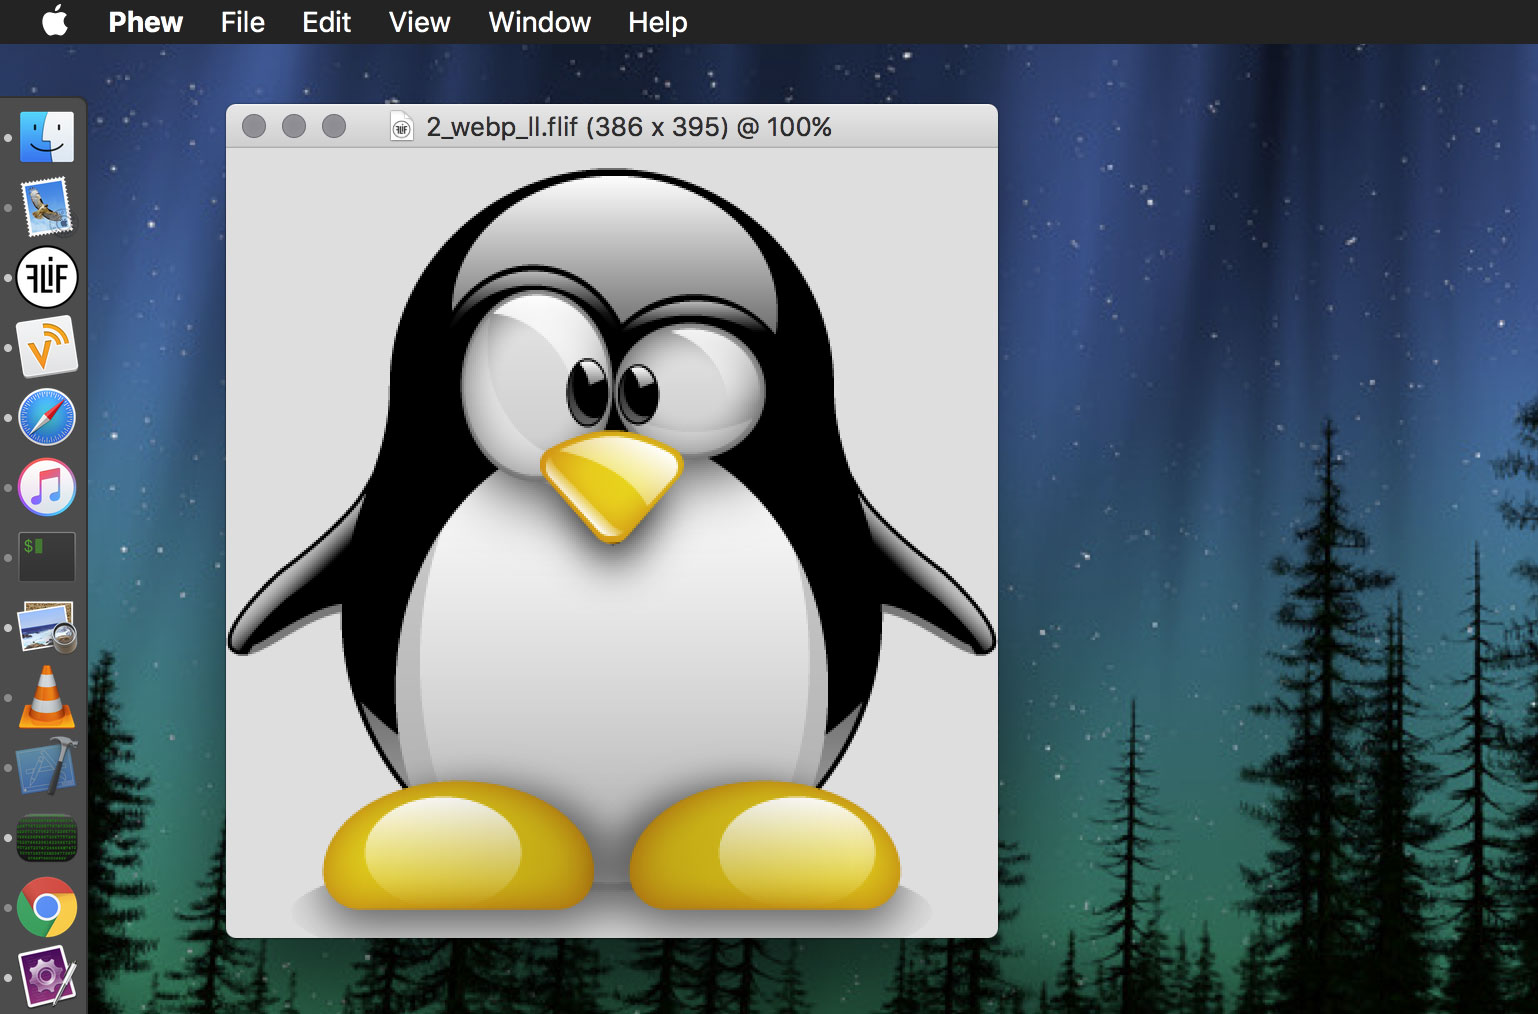Image resolution: width=1538 pixels, height=1014 pixels.
Task: Open the Apple menu
Action: (x=55, y=21)
